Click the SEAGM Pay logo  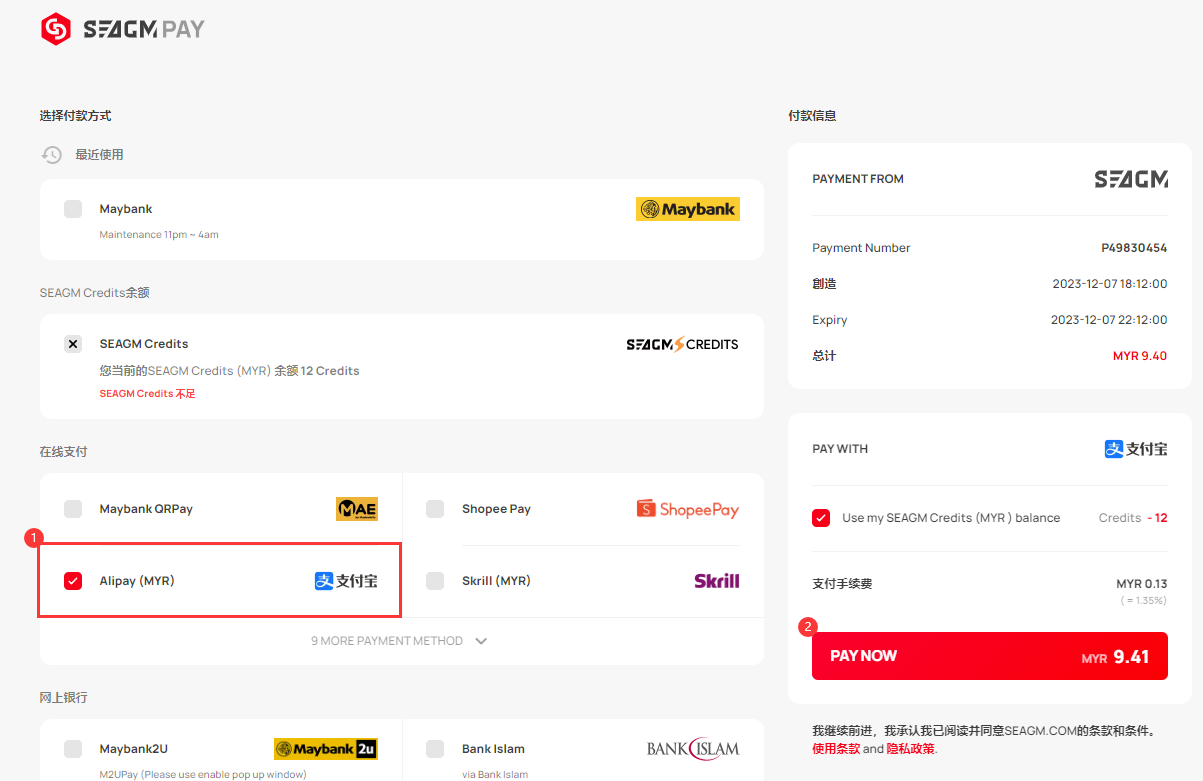[x=122, y=29]
